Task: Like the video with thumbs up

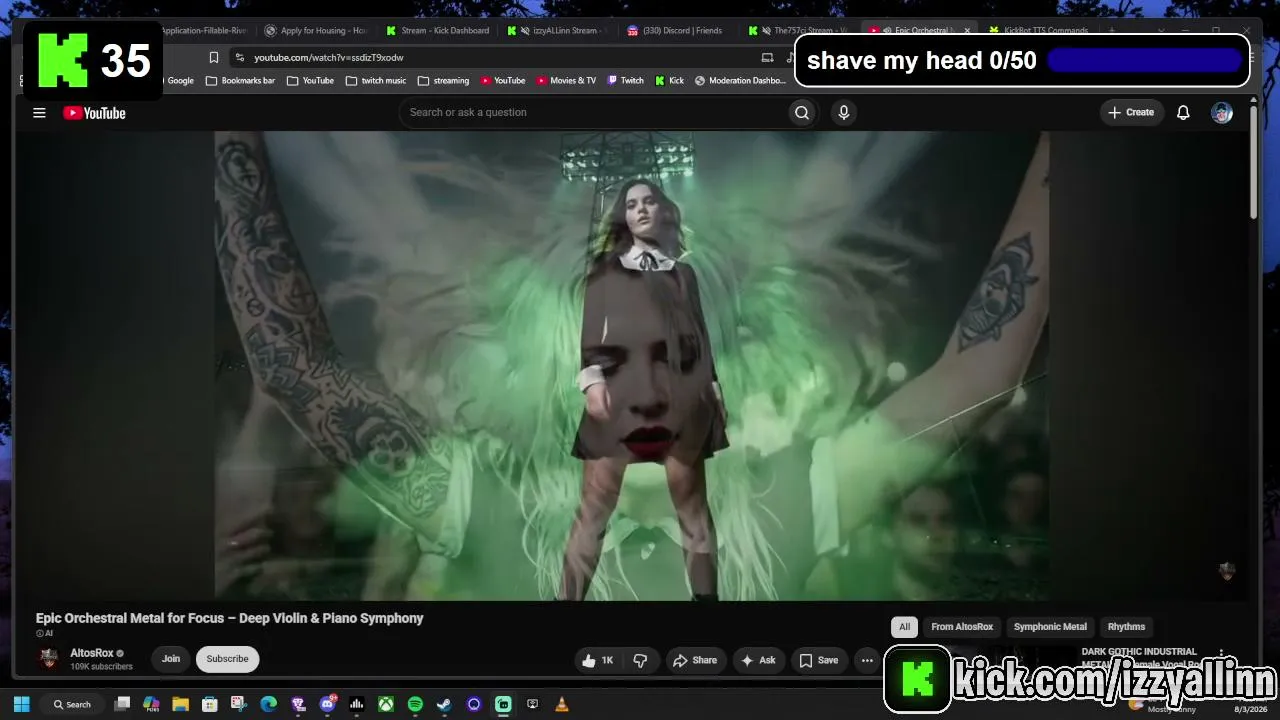Action: [x=597, y=660]
